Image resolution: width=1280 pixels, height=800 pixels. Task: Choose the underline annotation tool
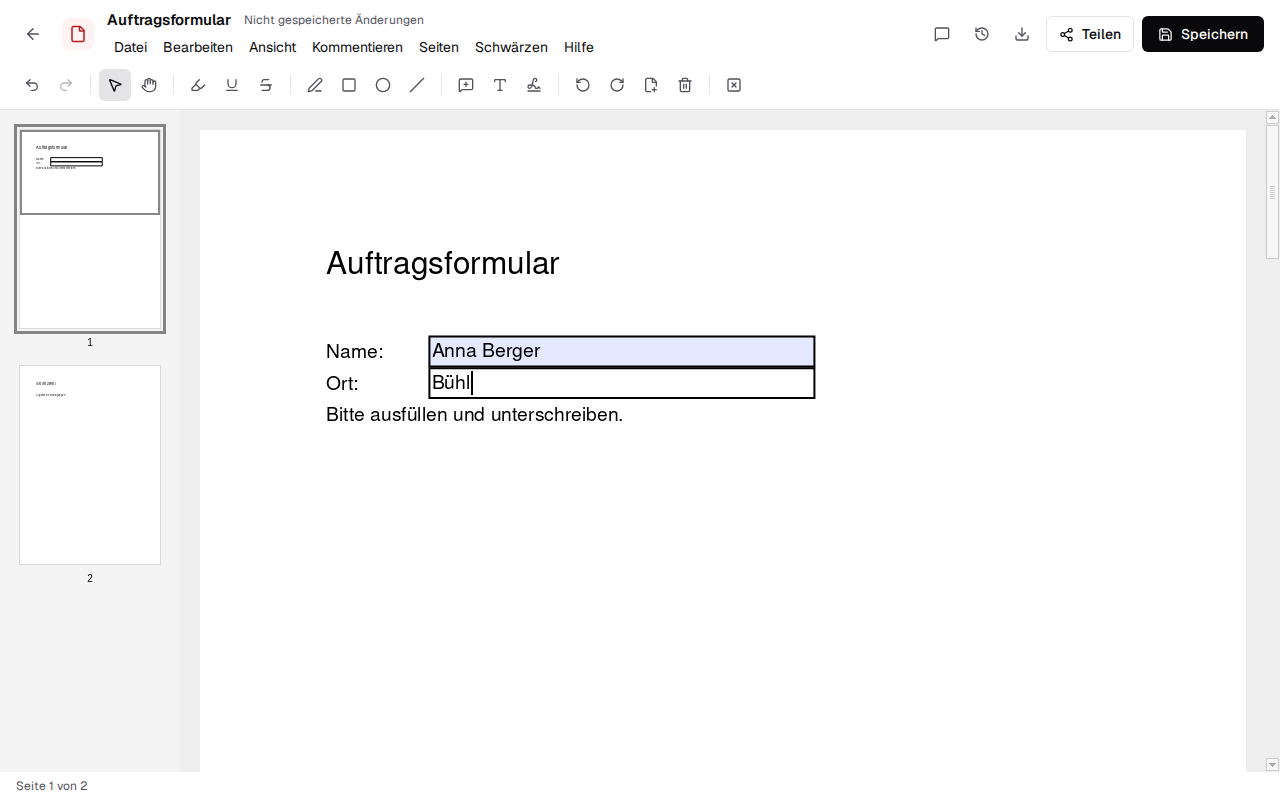point(232,85)
